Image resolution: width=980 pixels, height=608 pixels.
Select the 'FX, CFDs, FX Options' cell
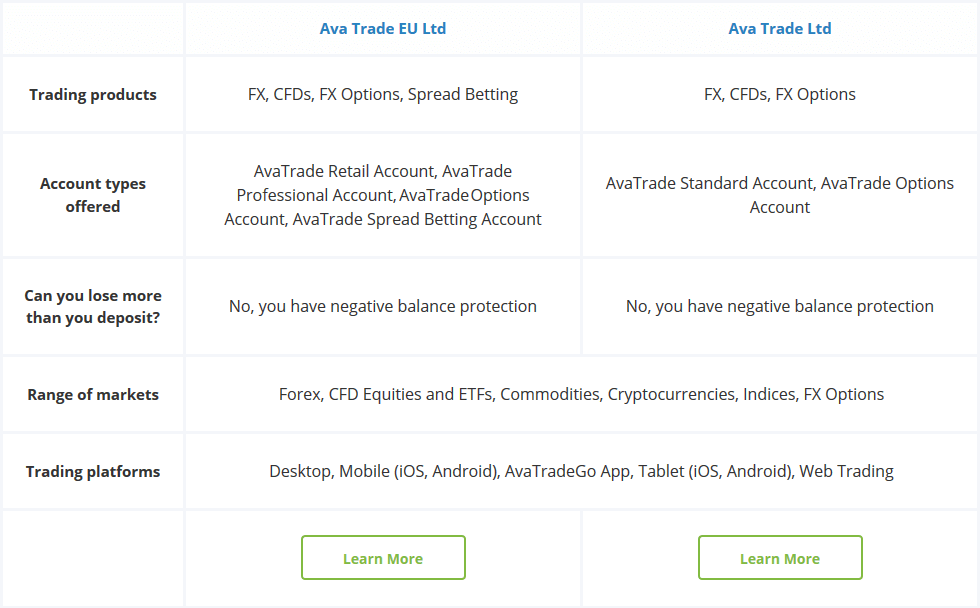[x=780, y=94]
